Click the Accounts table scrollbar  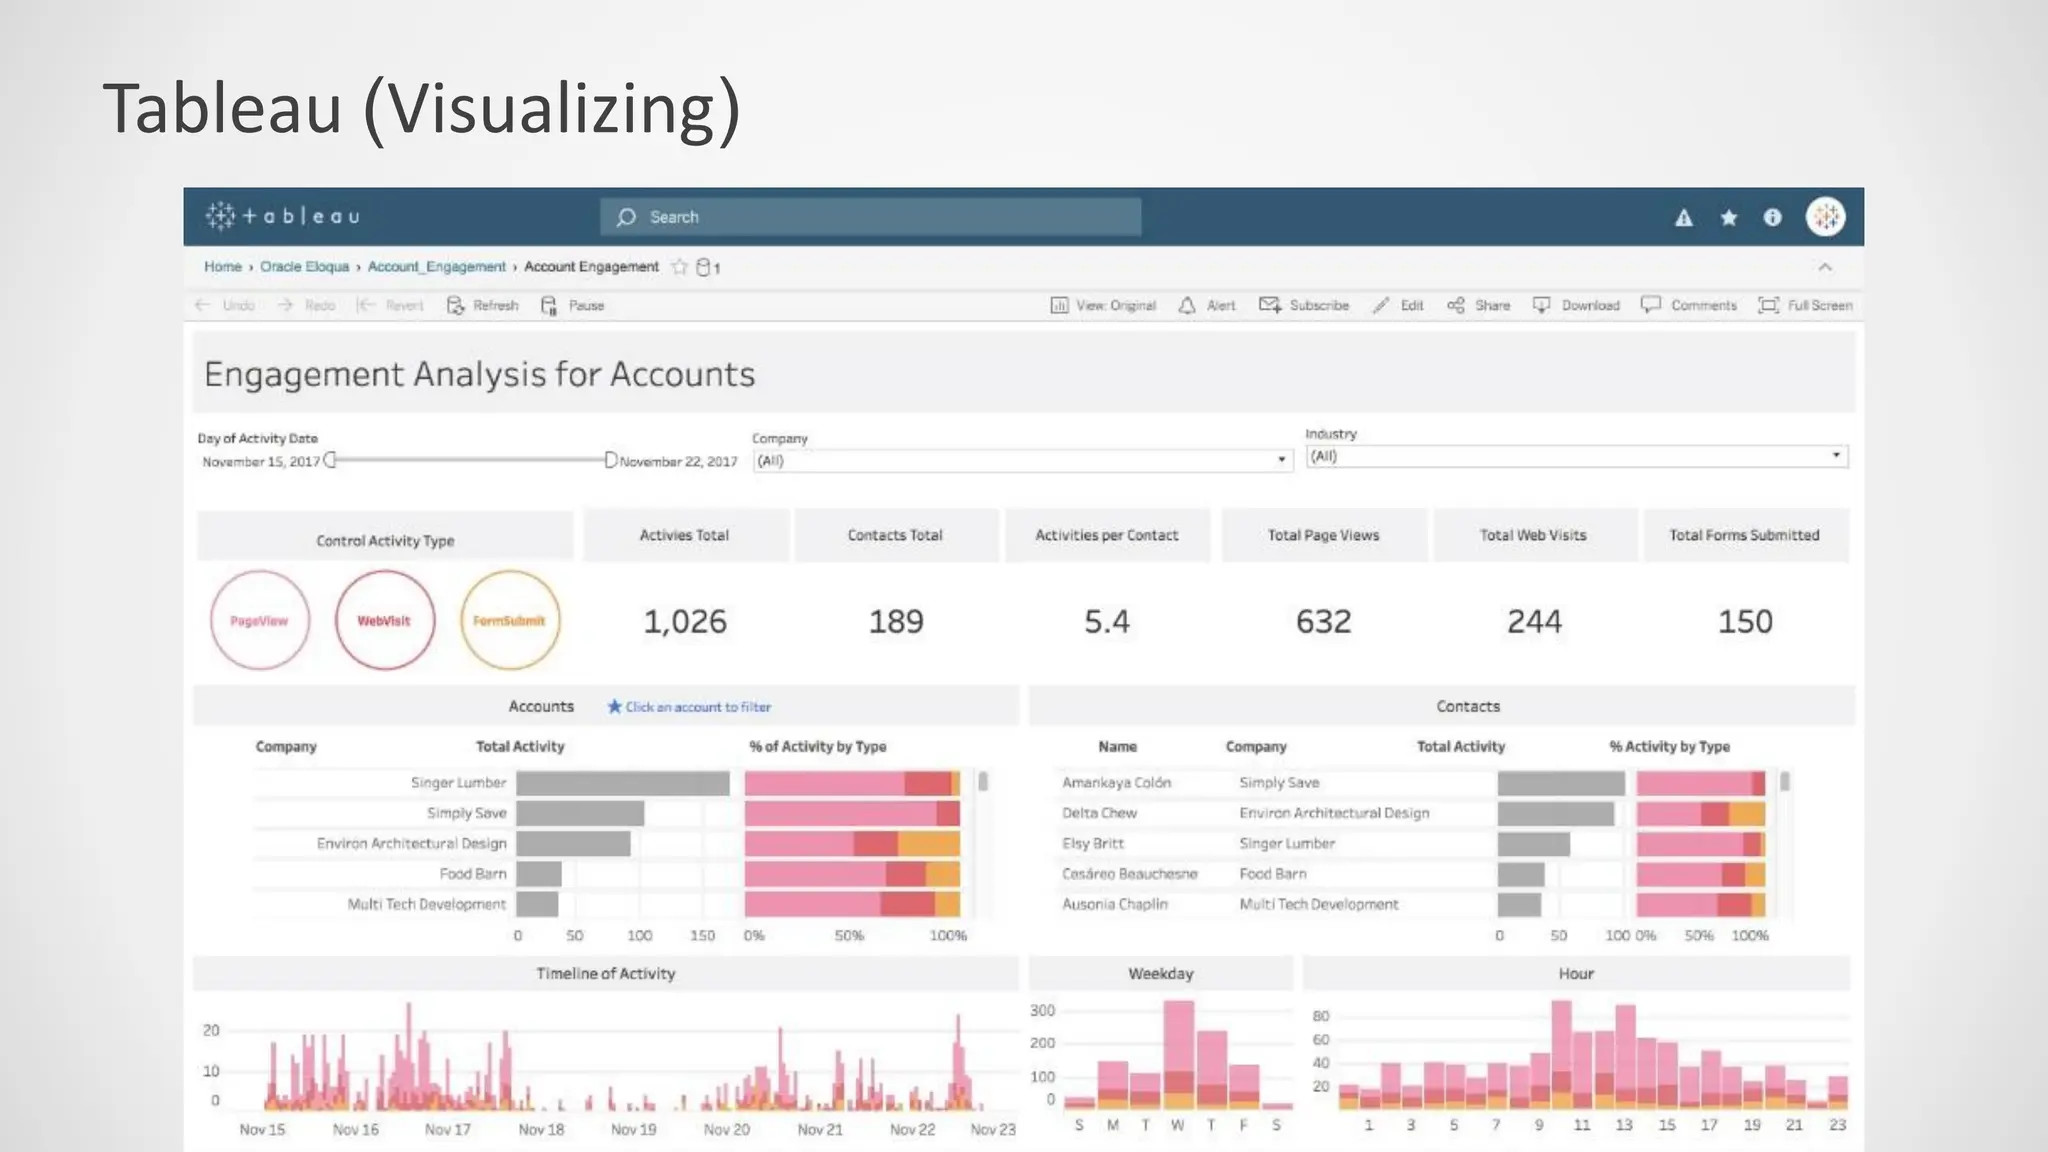coord(983,782)
